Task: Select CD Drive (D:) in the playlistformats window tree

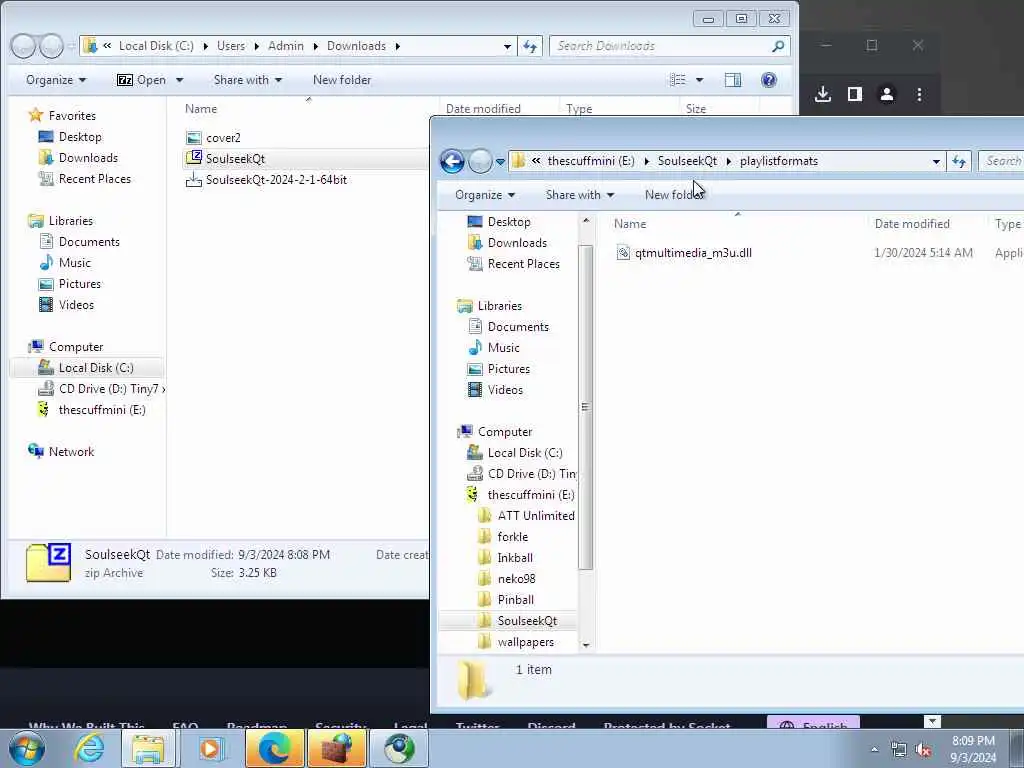Action: pos(531,474)
